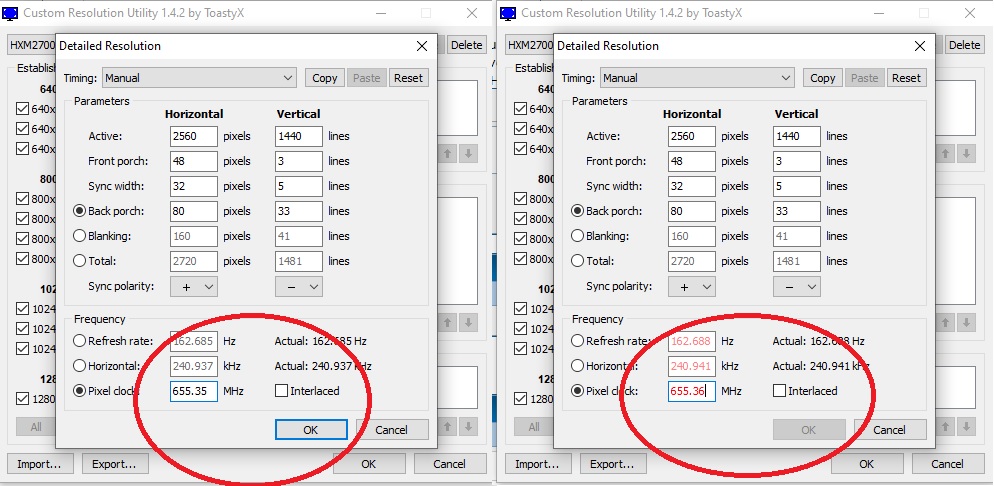Click the monitor app icon in right title bar
The image size is (994, 486).
(508, 14)
